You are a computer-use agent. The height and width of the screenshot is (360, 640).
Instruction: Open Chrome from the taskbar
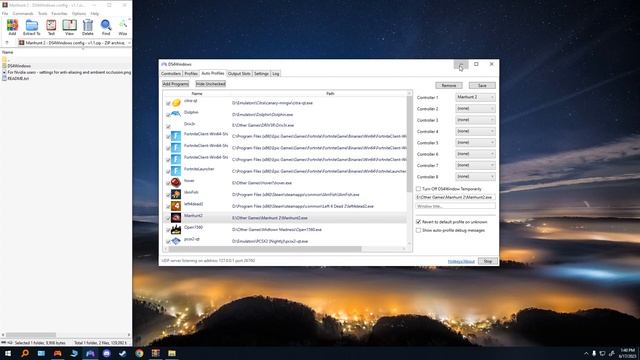click(x=139, y=353)
